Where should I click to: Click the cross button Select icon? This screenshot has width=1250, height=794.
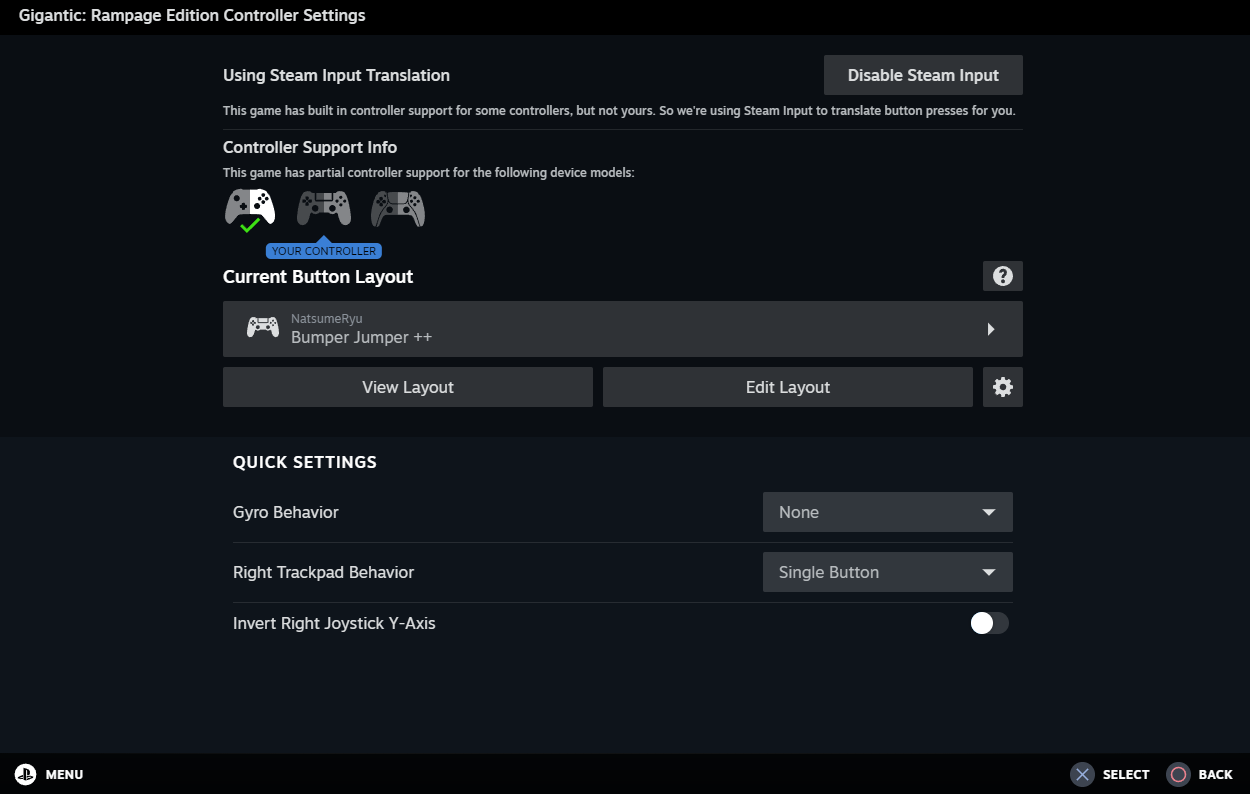pyautogui.click(x=1082, y=774)
